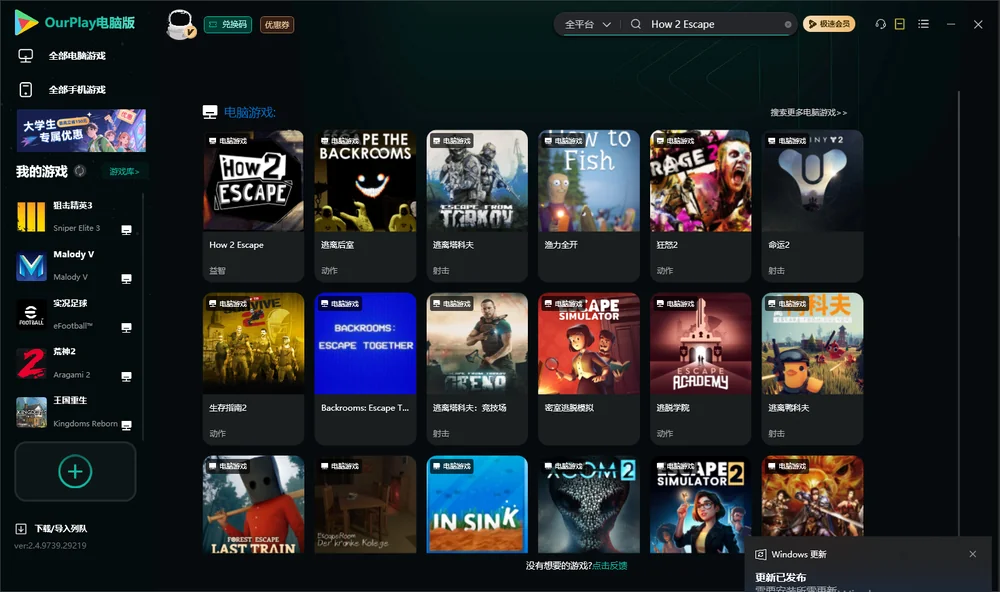
Task: Click eFootball game icon
Action: [31, 314]
